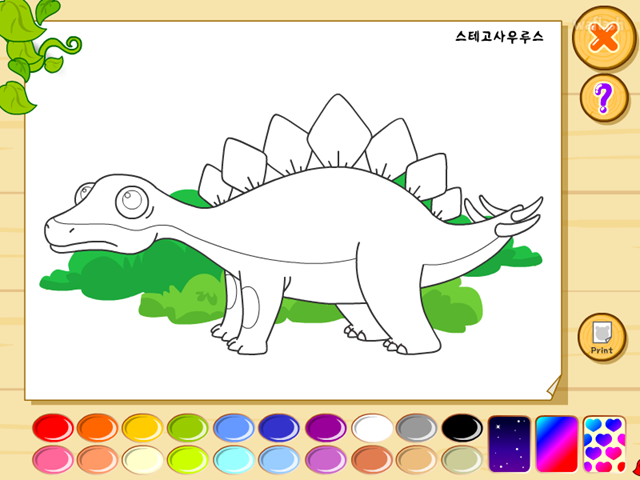Pick the dark purple paint color
Screen dimensions: 640x480
pos(326,428)
